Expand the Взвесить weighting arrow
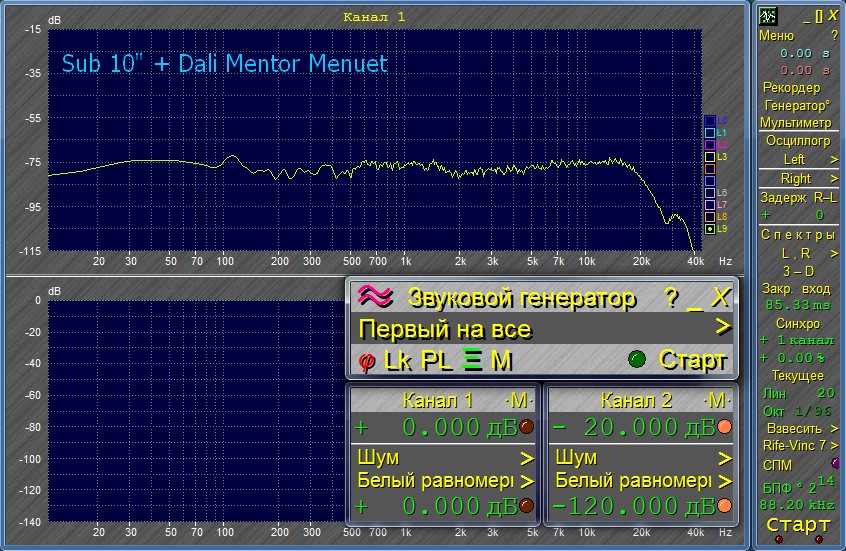This screenshot has width=846, height=551. click(834, 428)
